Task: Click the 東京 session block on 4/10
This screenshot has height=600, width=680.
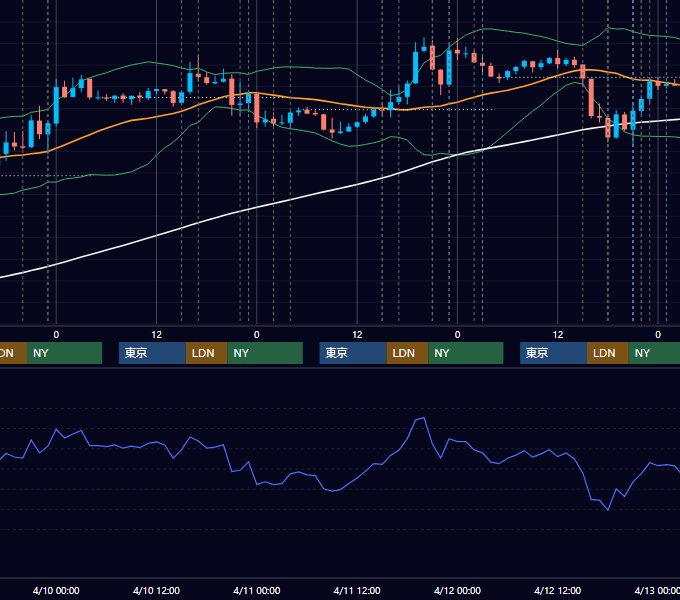Action: (x=152, y=353)
